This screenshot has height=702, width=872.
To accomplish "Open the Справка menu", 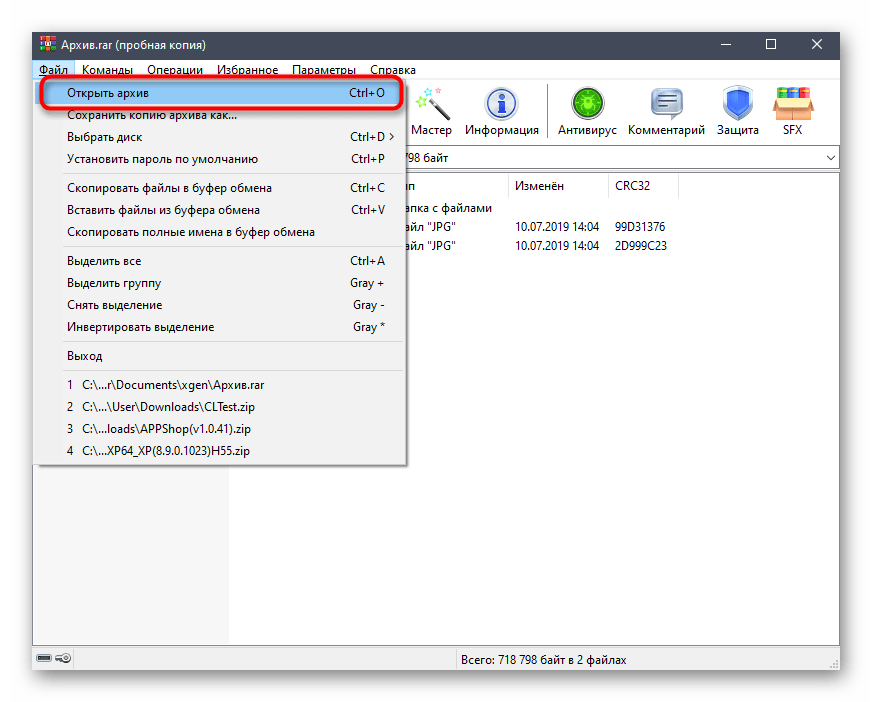I will 393,70.
